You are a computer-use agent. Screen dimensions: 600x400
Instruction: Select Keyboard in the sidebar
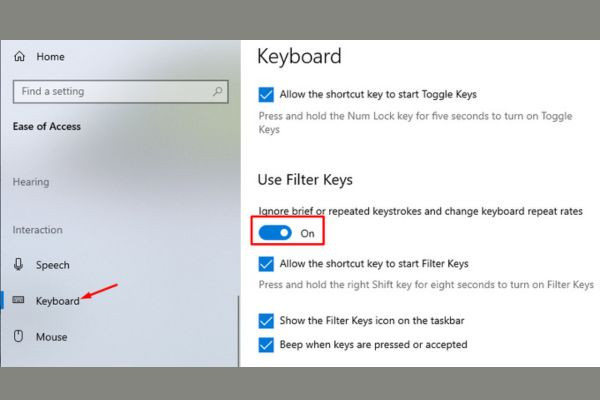click(x=58, y=301)
